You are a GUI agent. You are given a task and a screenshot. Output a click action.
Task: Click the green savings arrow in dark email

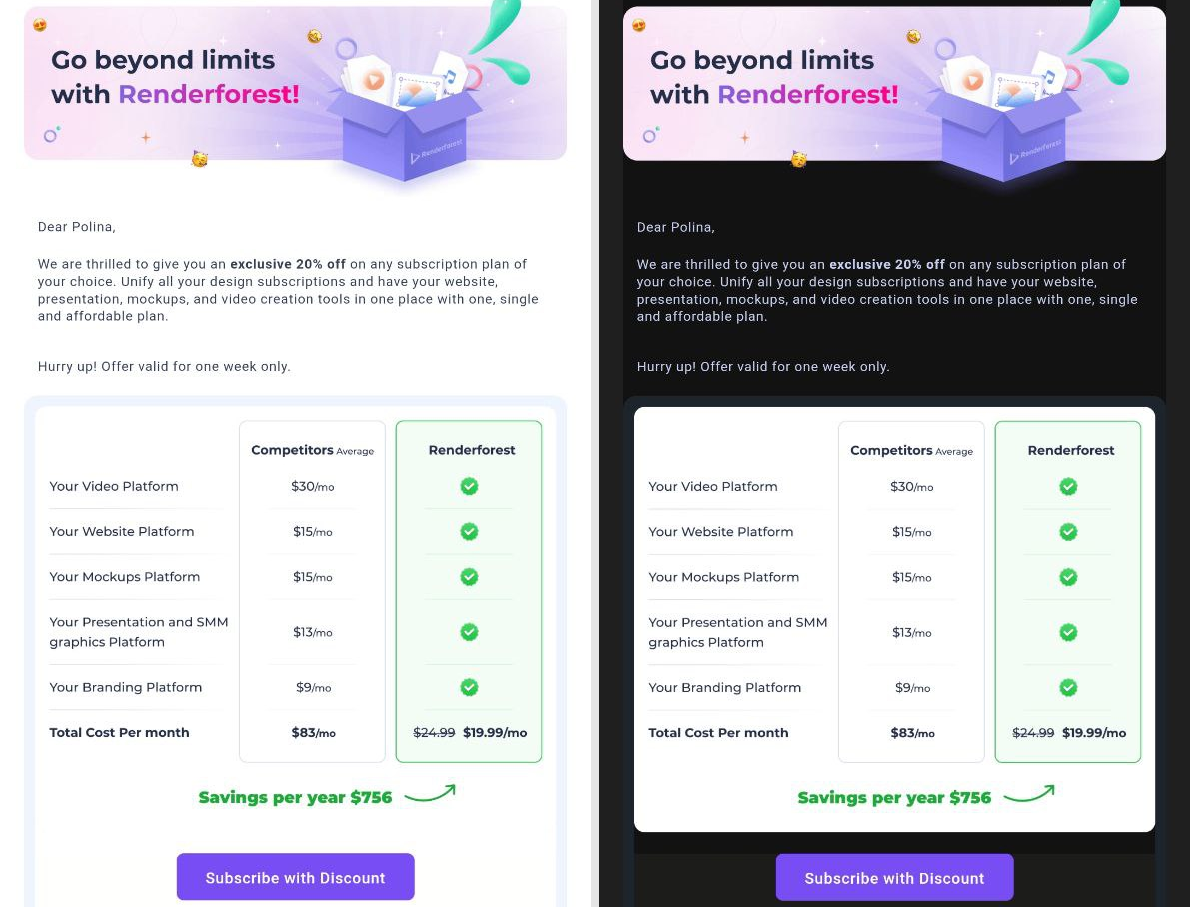[x=1028, y=794]
